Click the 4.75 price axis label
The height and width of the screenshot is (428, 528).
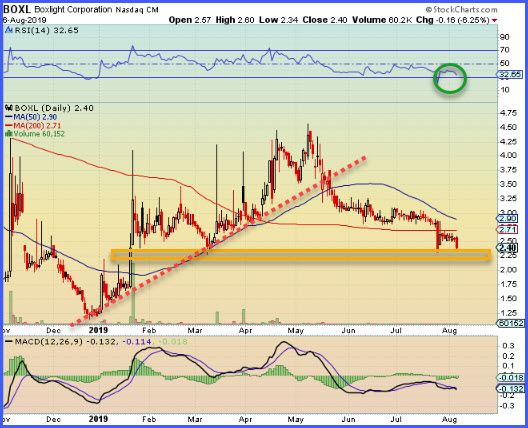tap(507, 113)
